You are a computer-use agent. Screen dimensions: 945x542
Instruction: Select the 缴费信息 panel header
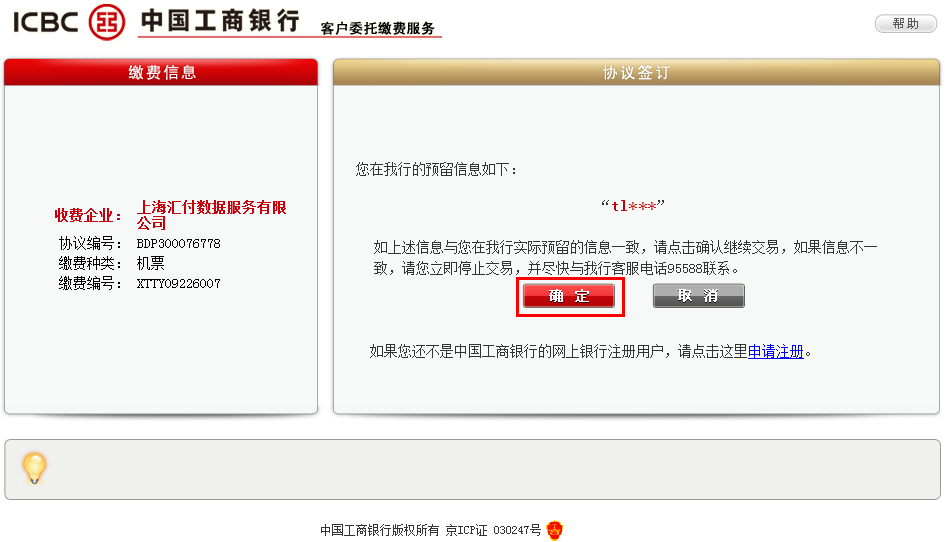coord(161,72)
